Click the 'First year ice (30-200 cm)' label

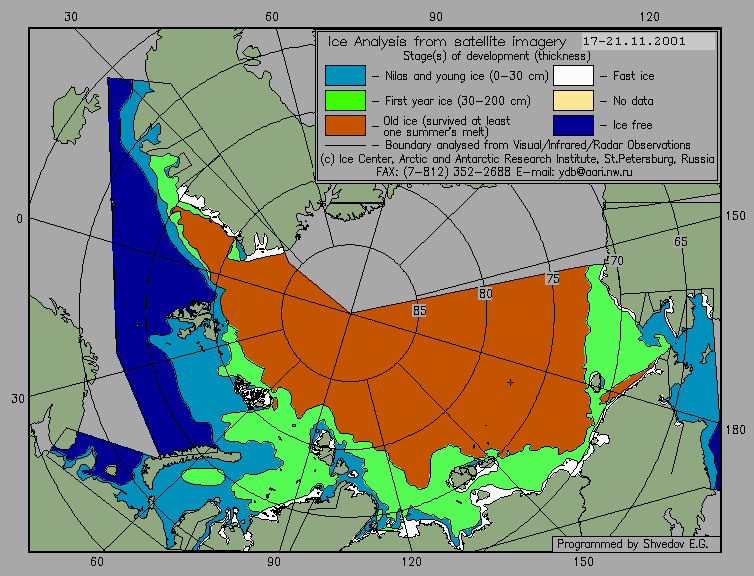pyautogui.click(x=458, y=101)
